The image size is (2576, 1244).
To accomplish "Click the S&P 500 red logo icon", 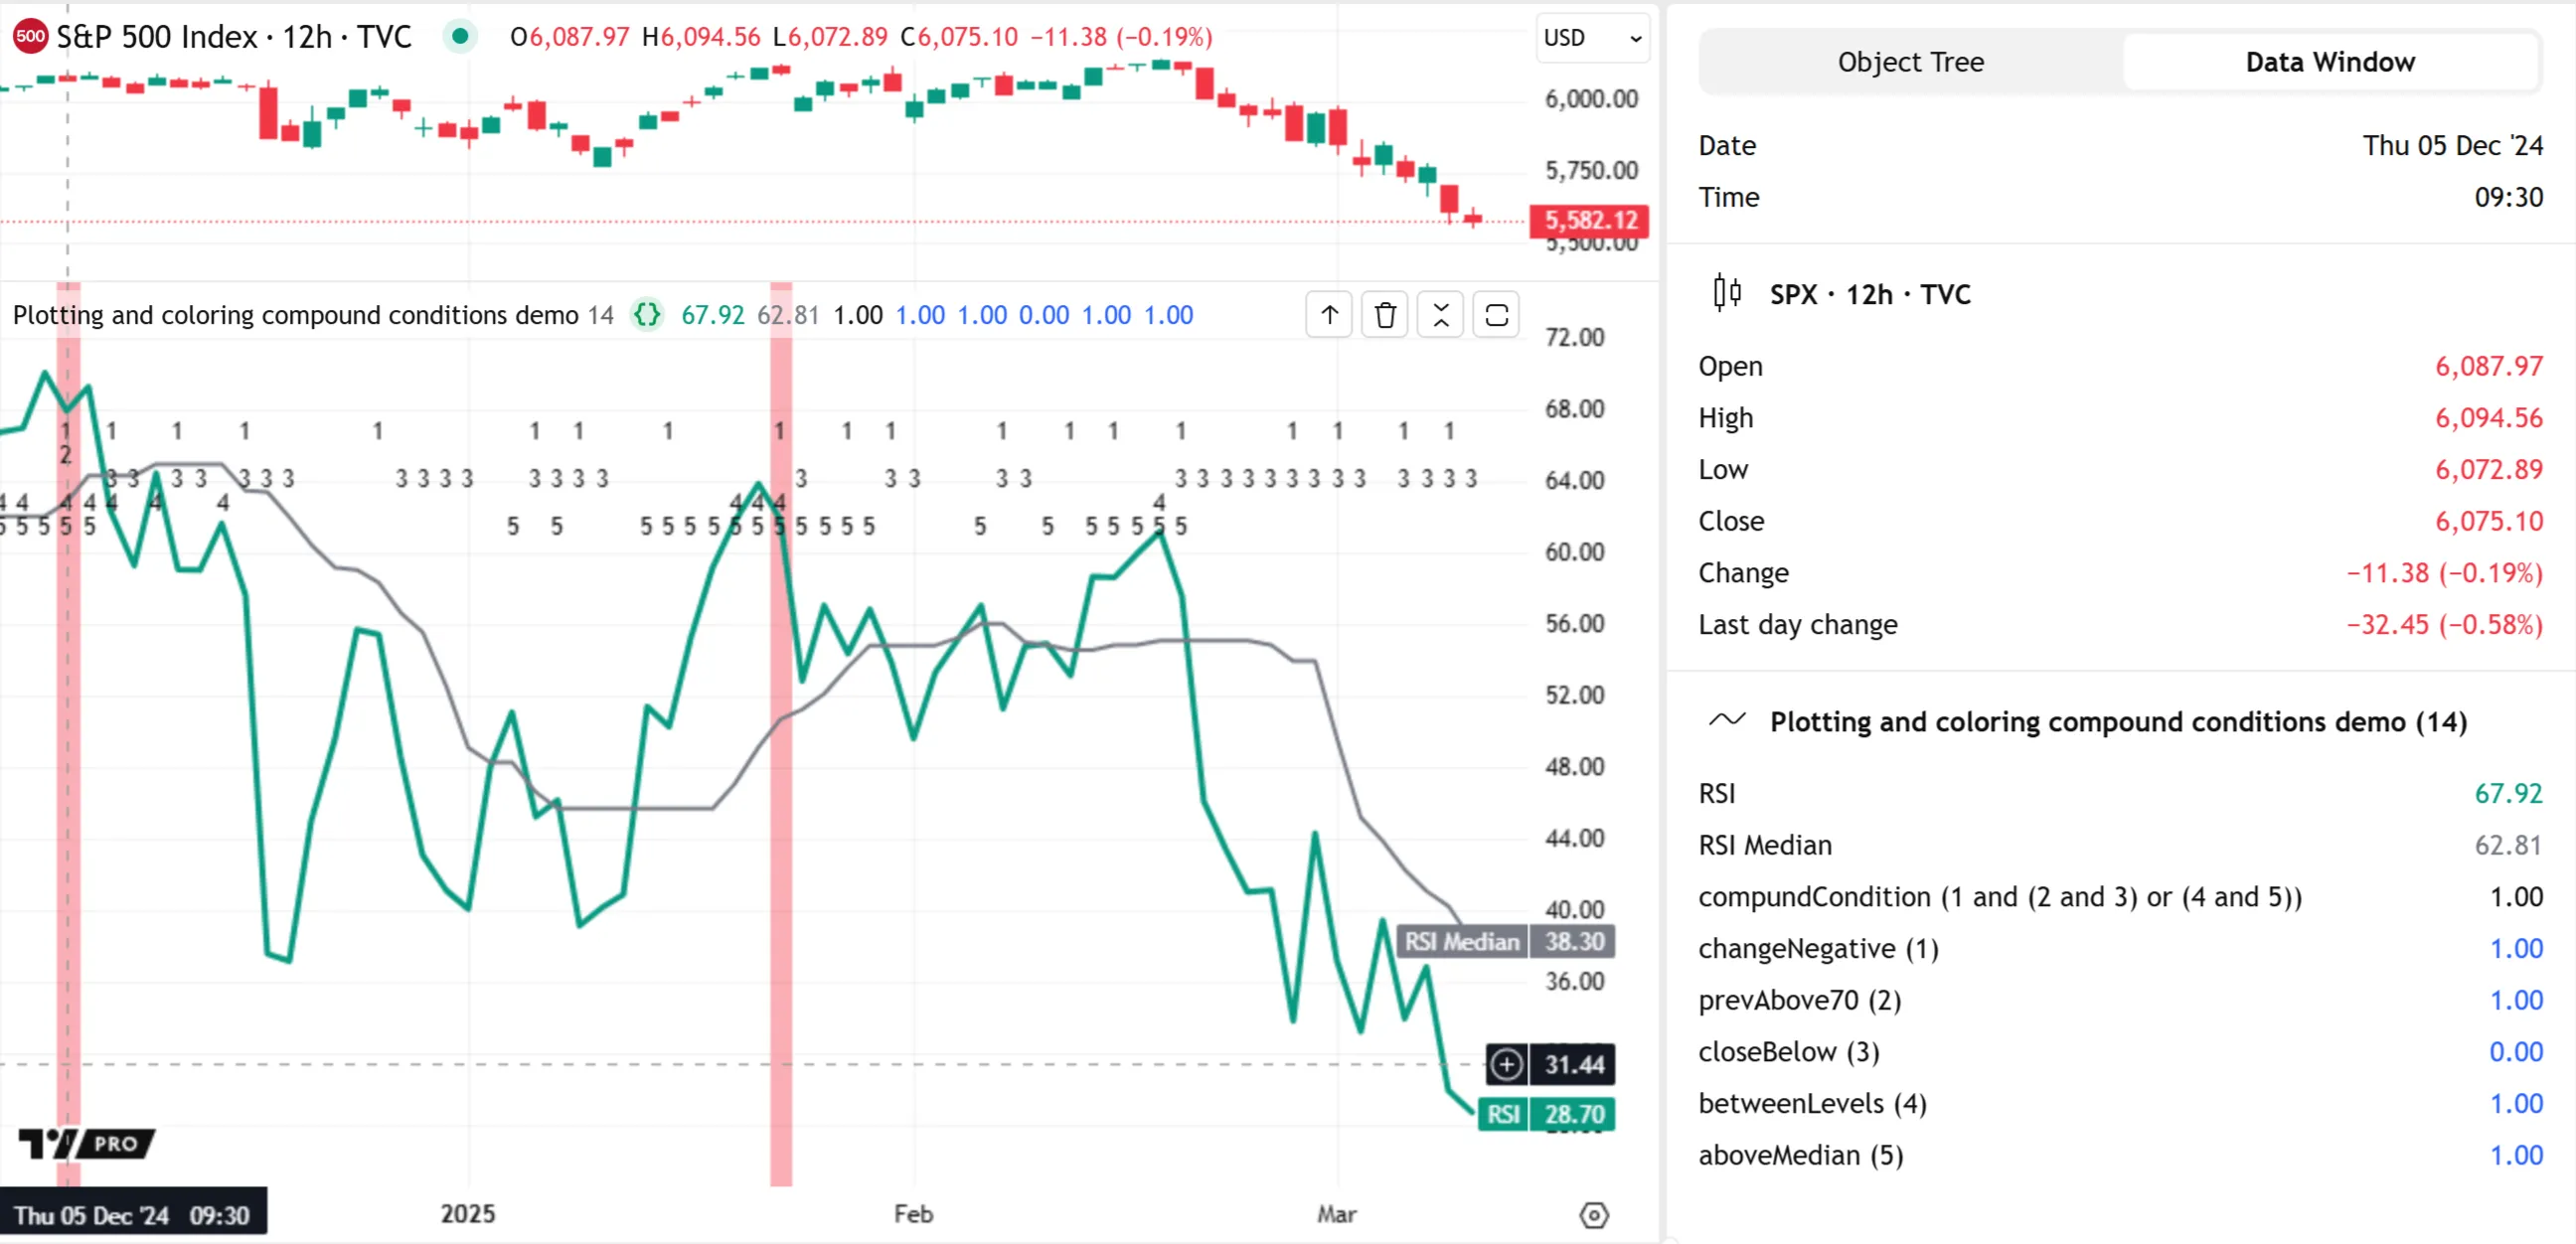I will click(x=30, y=37).
